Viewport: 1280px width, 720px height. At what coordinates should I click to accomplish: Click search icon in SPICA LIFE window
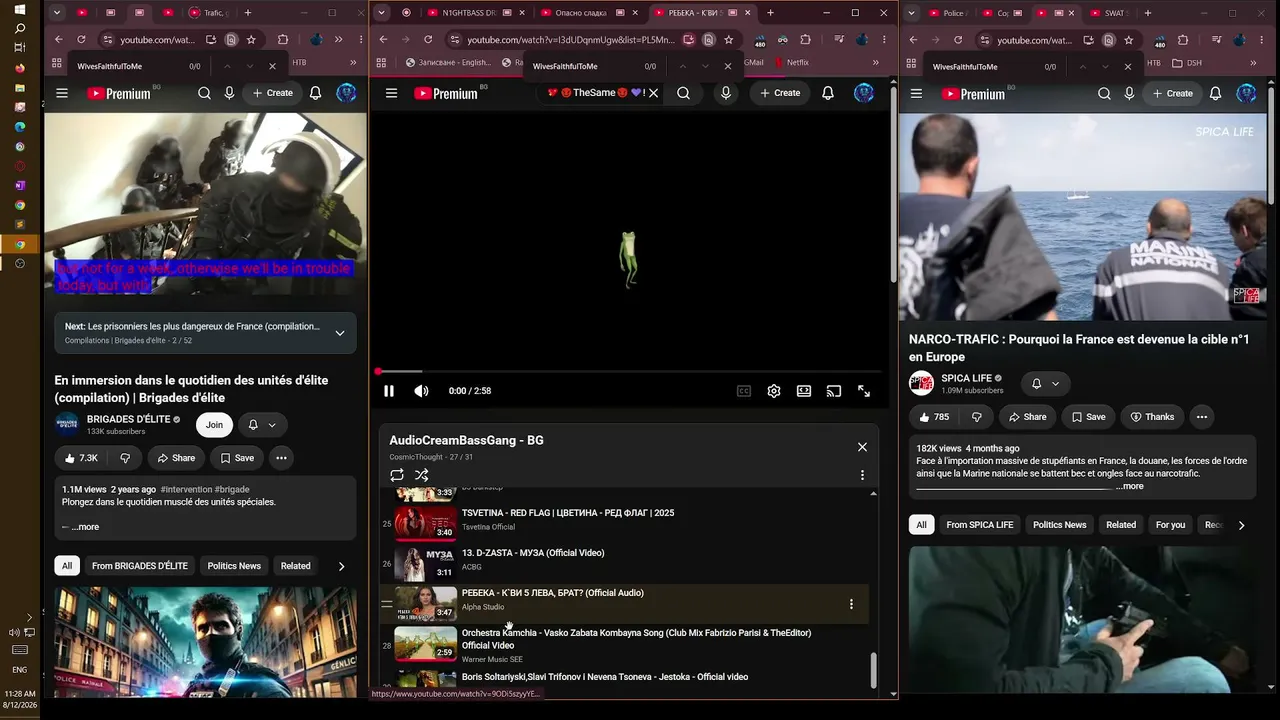pyautogui.click(x=1104, y=93)
